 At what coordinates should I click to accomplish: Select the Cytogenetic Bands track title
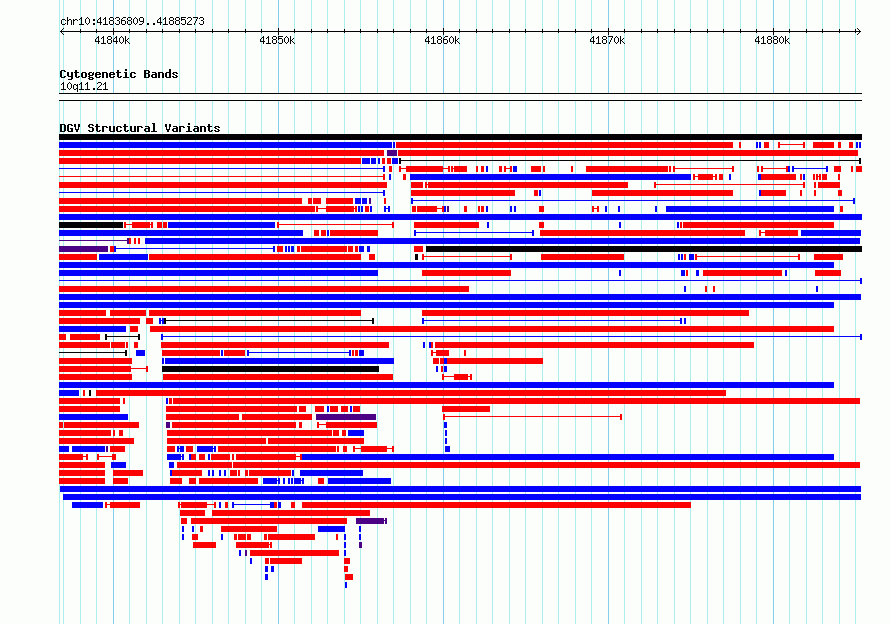[x=119, y=74]
